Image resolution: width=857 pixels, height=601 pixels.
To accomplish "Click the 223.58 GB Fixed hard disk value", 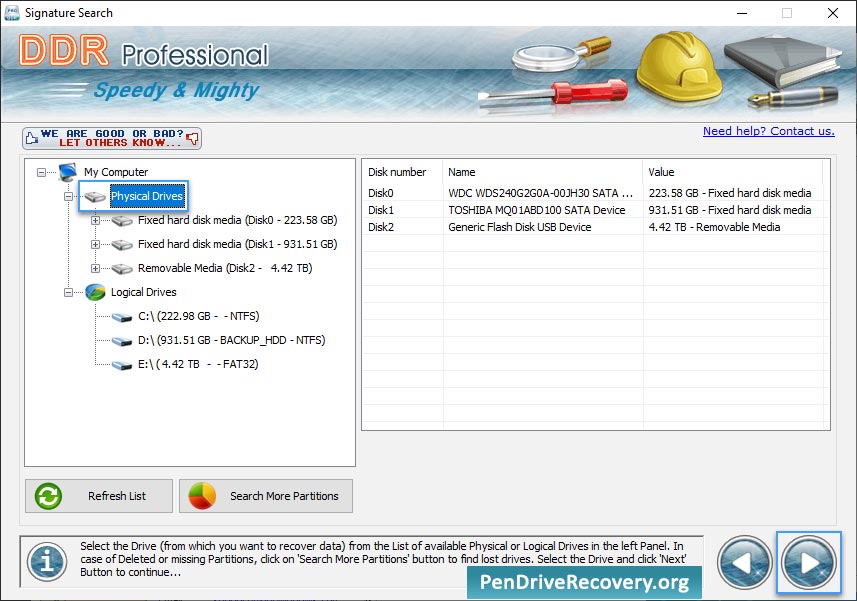I will tap(730, 193).
